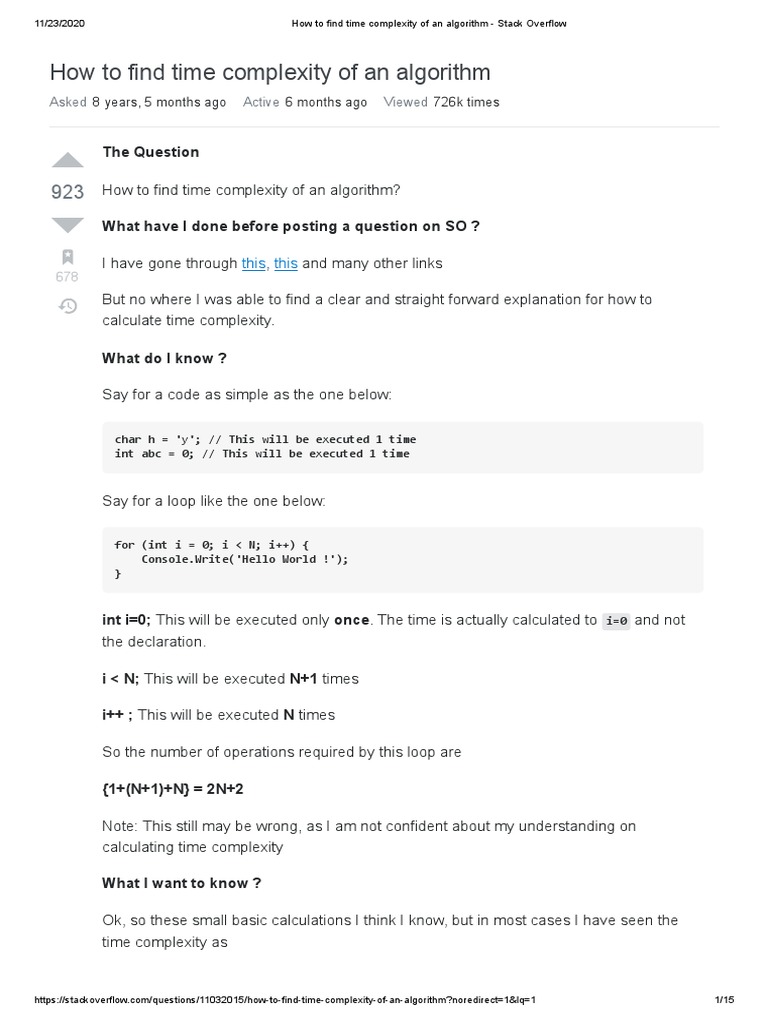768x1024 pixels.
Task: Click the stackoverflow.com URL in the footer
Action: (286, 1000)
